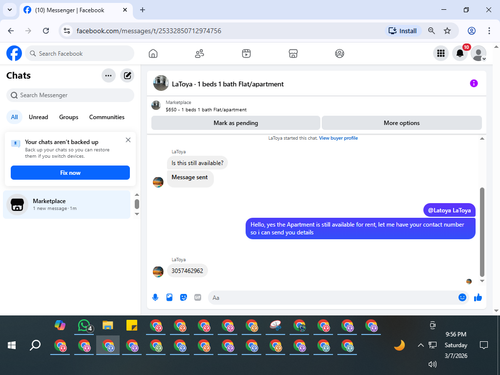Select the Groups chats filter
The width and height of the screenshot is (500, 375).
(68, 117)
